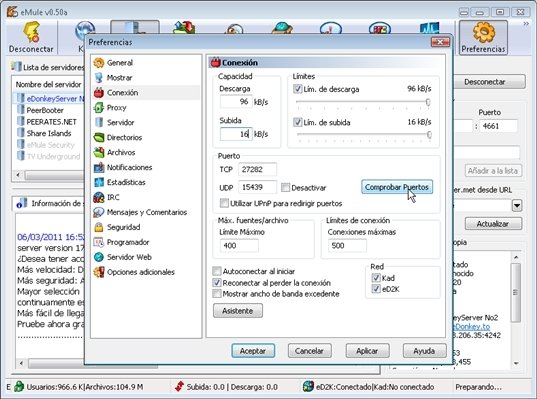This screenshot has width=537, height=399.
Task: Click the Comprobar Puertos button
Action: click(397, 187)
